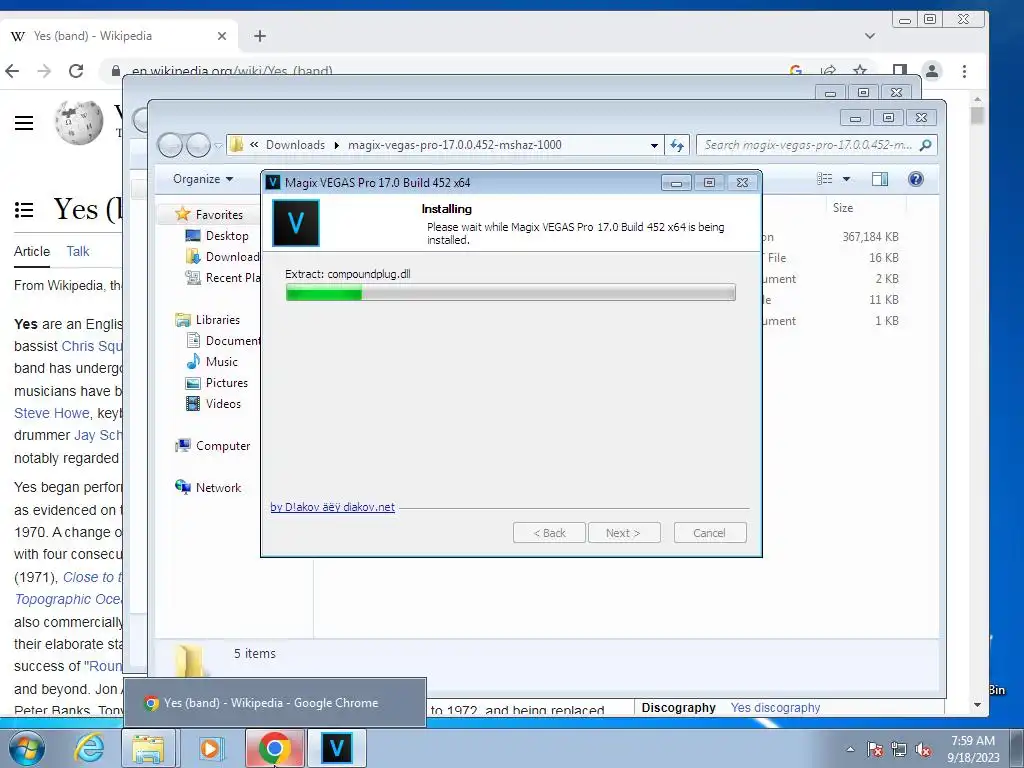The height and width of the screenshot is (768, 1024).
Task: Open Chris Squire Wikipedia link
Action: tap(91, 346)
